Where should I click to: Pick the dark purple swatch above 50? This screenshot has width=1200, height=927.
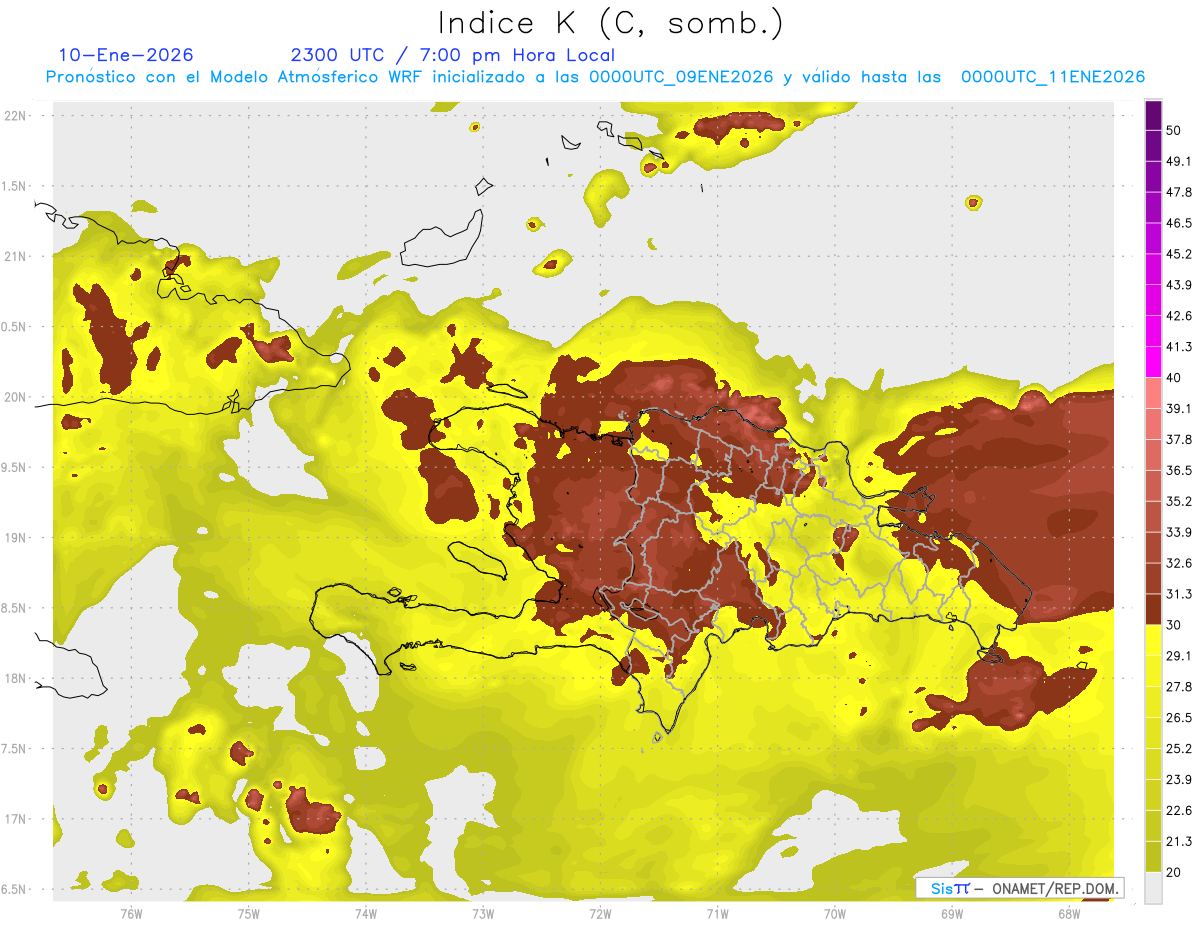pyautogui.click(x=1153, y=115)
